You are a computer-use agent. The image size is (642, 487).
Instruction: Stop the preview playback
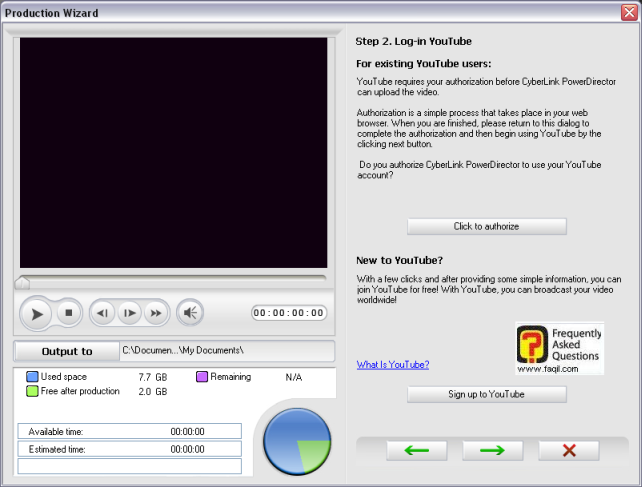point(68,313)
